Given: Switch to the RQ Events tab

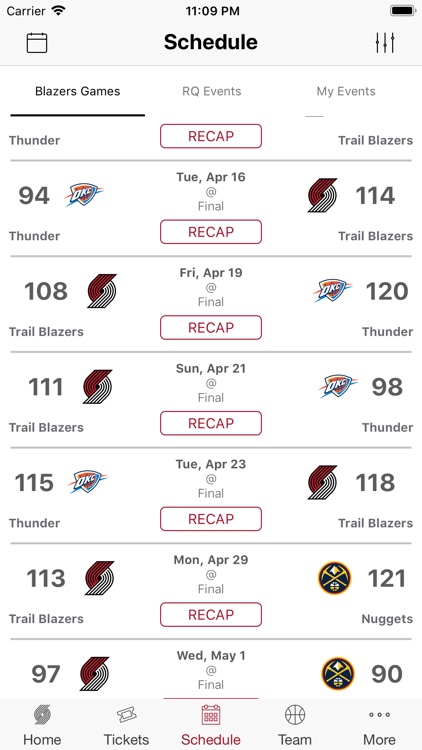Looking at the screenshot, I should pyautogui.click(x=211, y=91).
